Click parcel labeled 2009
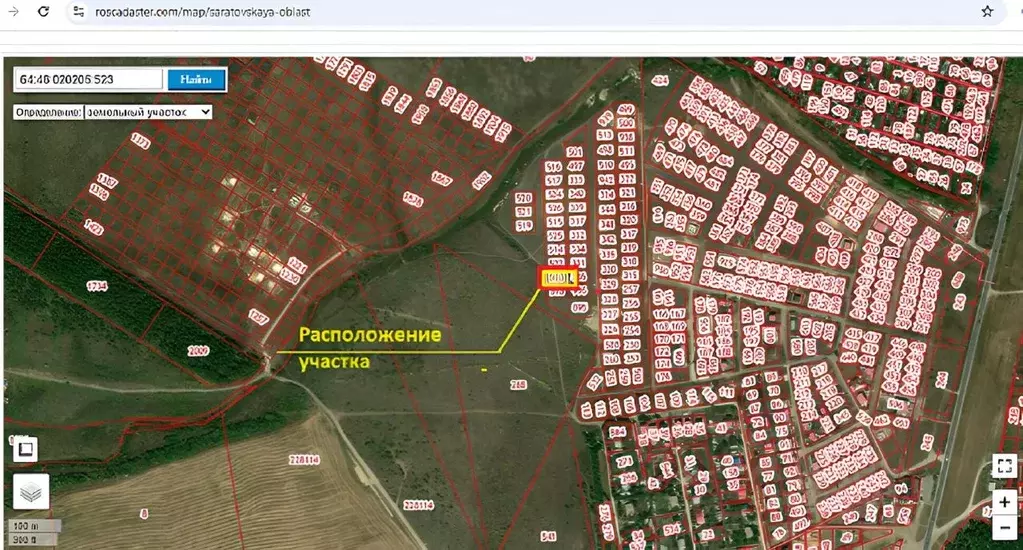The width and height of the screenshot is (1023, 550). tap(198, 351)
